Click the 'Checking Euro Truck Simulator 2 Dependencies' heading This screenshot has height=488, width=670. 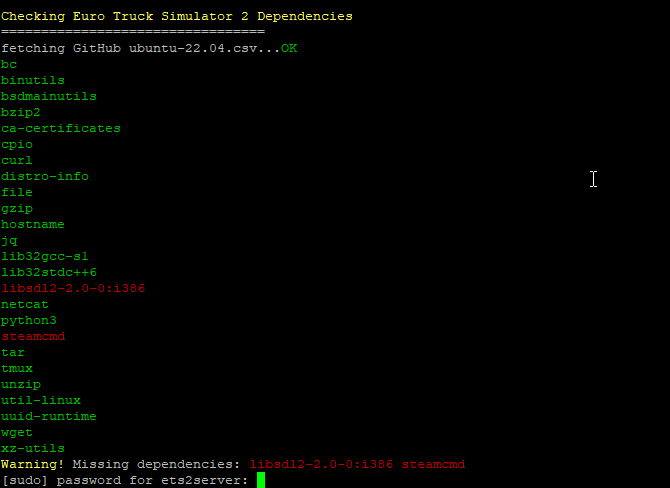coord(176,16)
